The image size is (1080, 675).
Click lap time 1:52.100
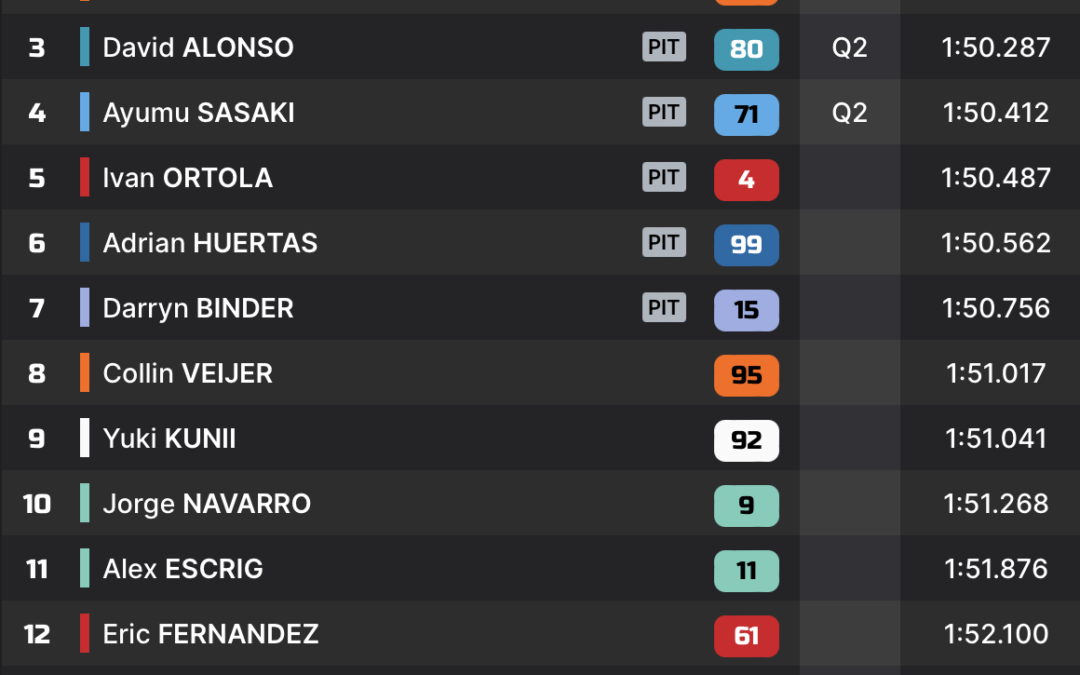click(x=996, y=634)
